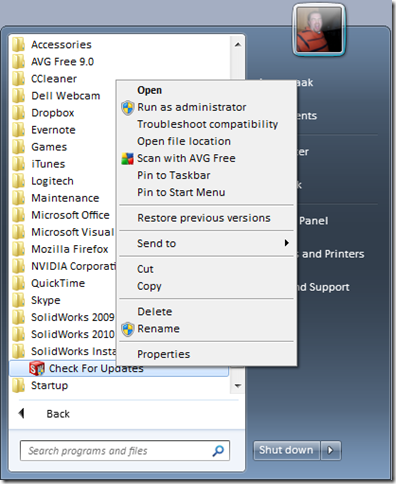Click the SolidWorks Check For Updates icon

tap(37, 368)
